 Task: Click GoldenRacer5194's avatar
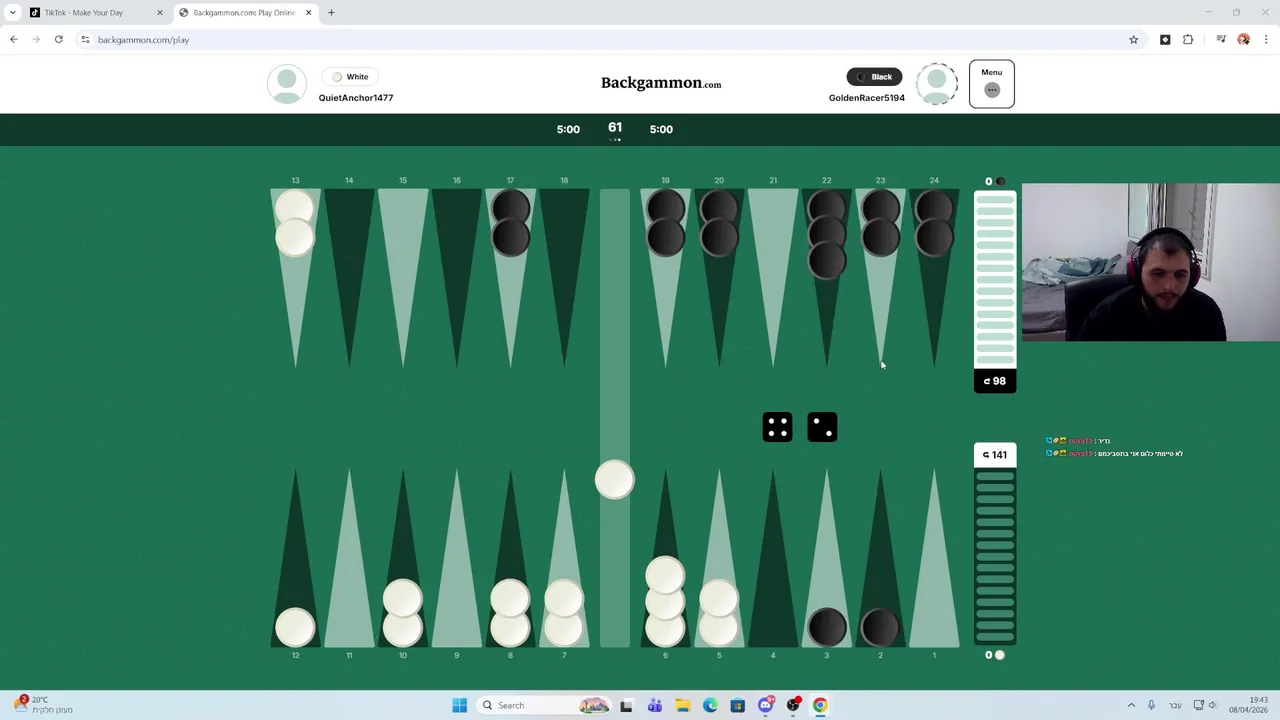tap(937, 84)
